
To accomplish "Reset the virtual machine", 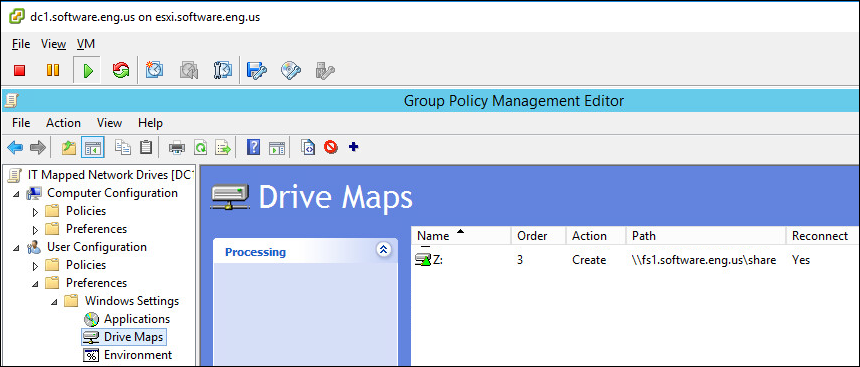I will click(x=121, y=70).
